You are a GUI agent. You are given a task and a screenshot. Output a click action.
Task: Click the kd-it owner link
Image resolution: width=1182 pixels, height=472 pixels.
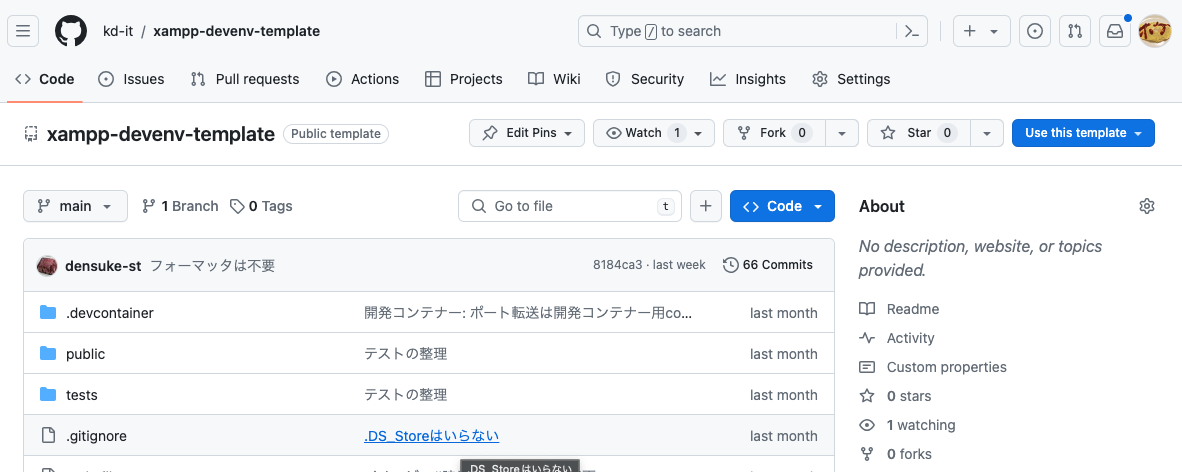pos(118,31)
